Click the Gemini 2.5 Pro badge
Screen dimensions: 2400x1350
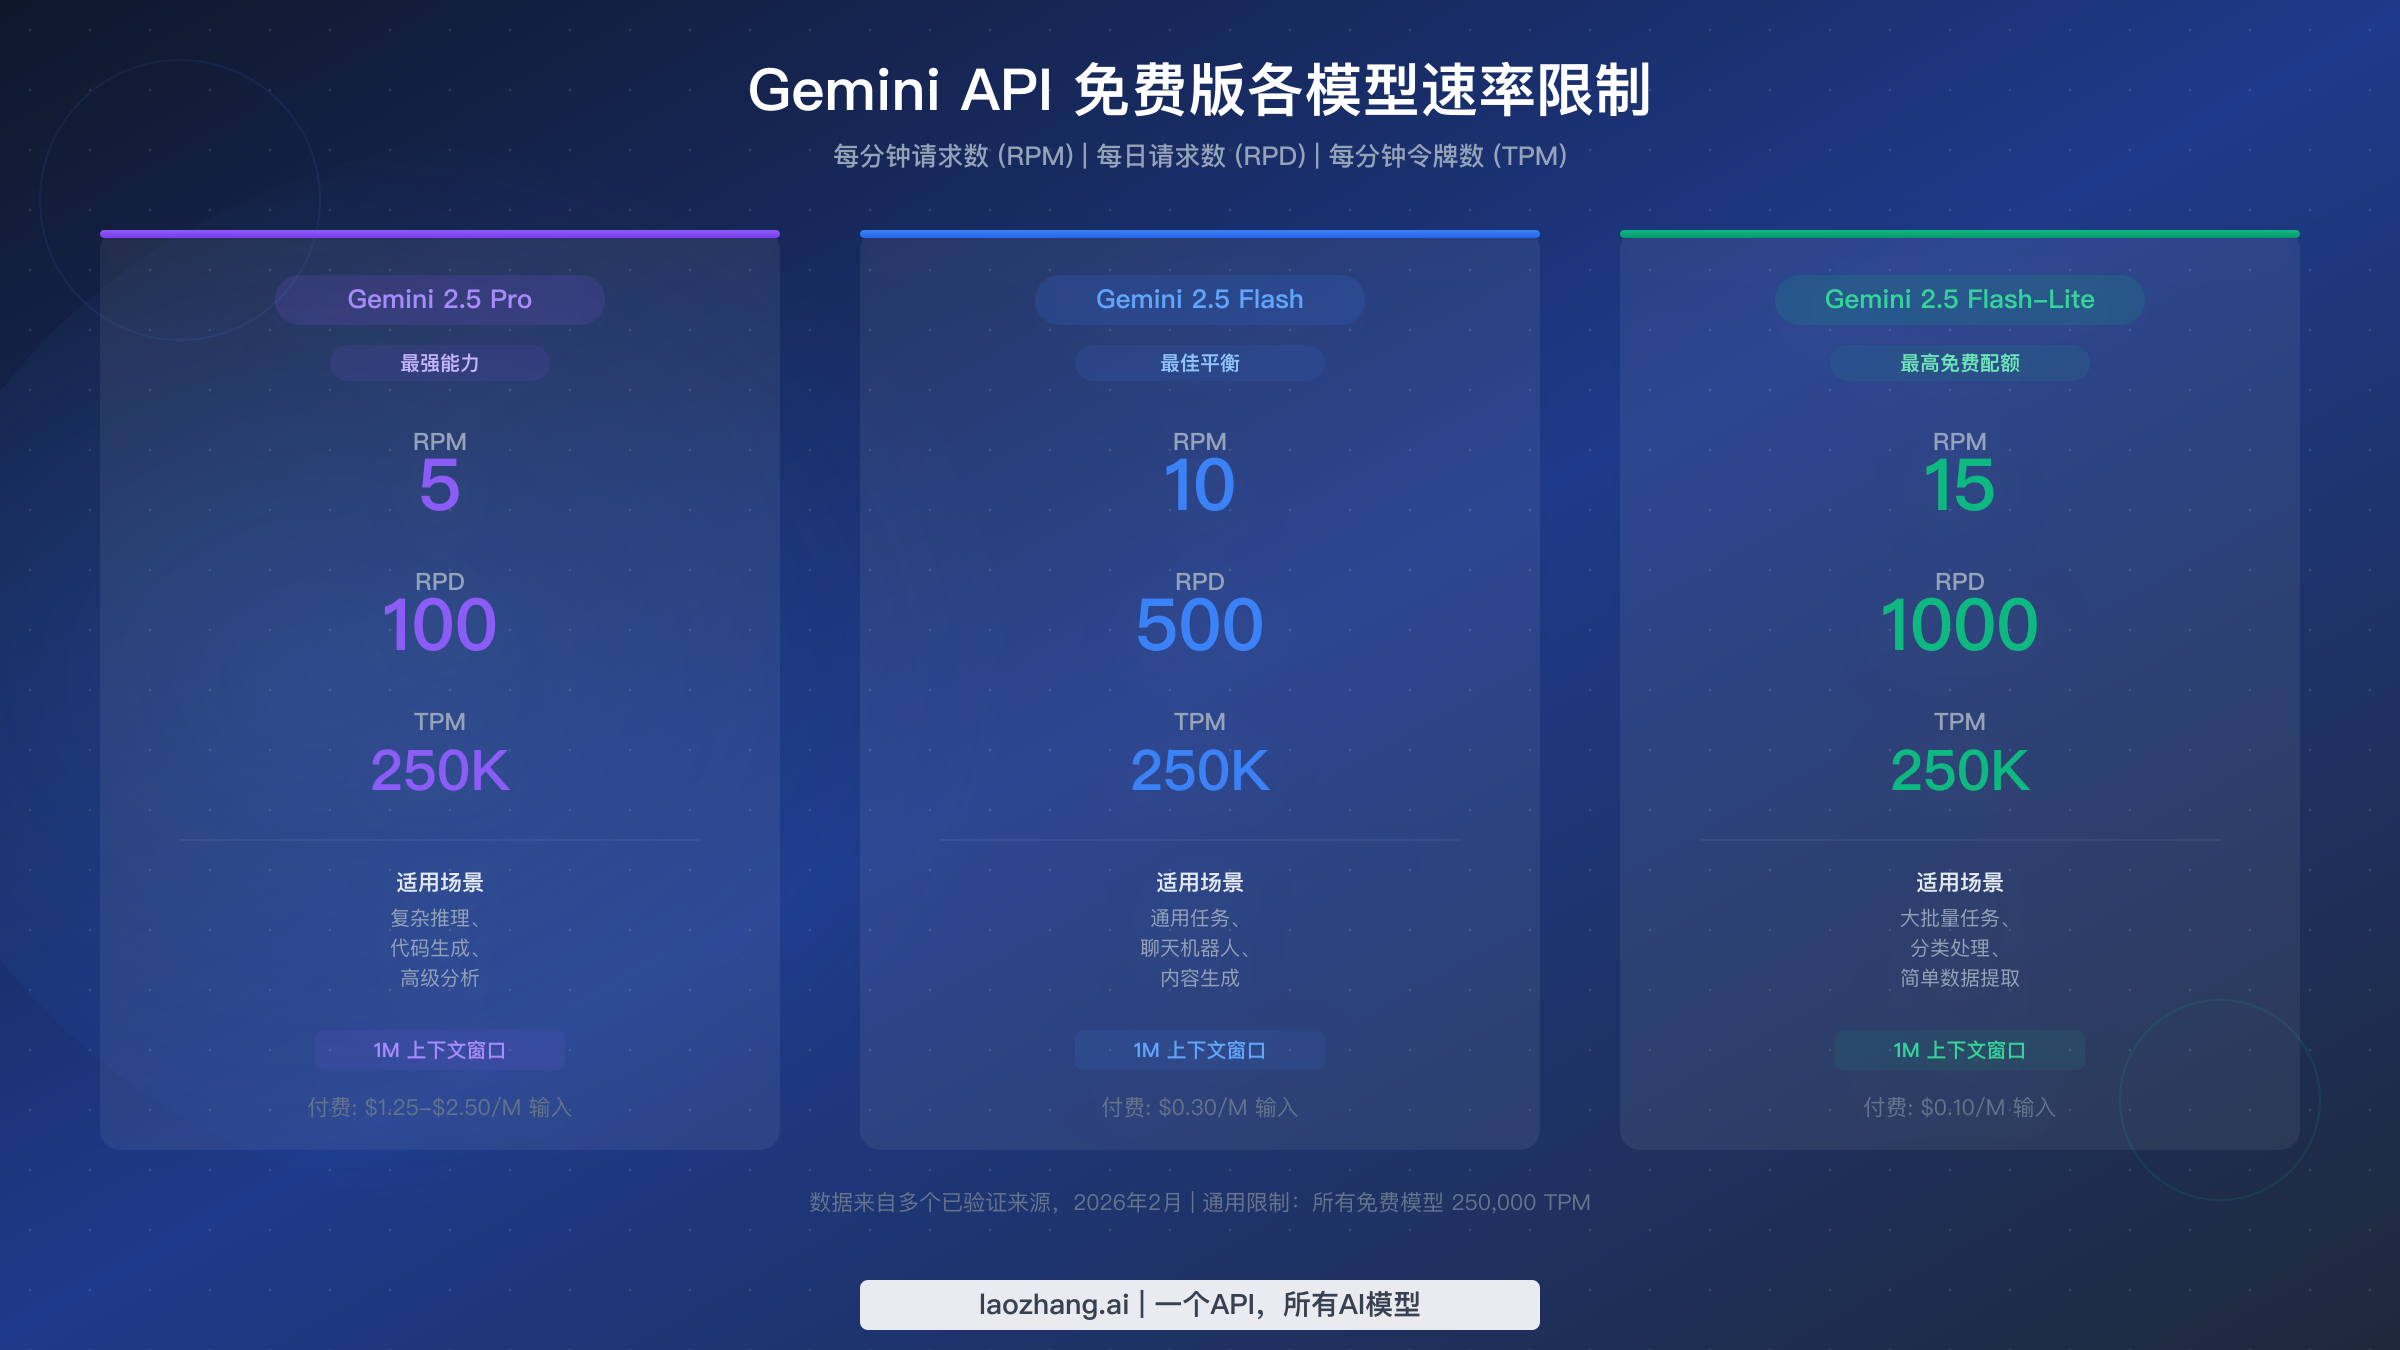click(x=440, y=299)
